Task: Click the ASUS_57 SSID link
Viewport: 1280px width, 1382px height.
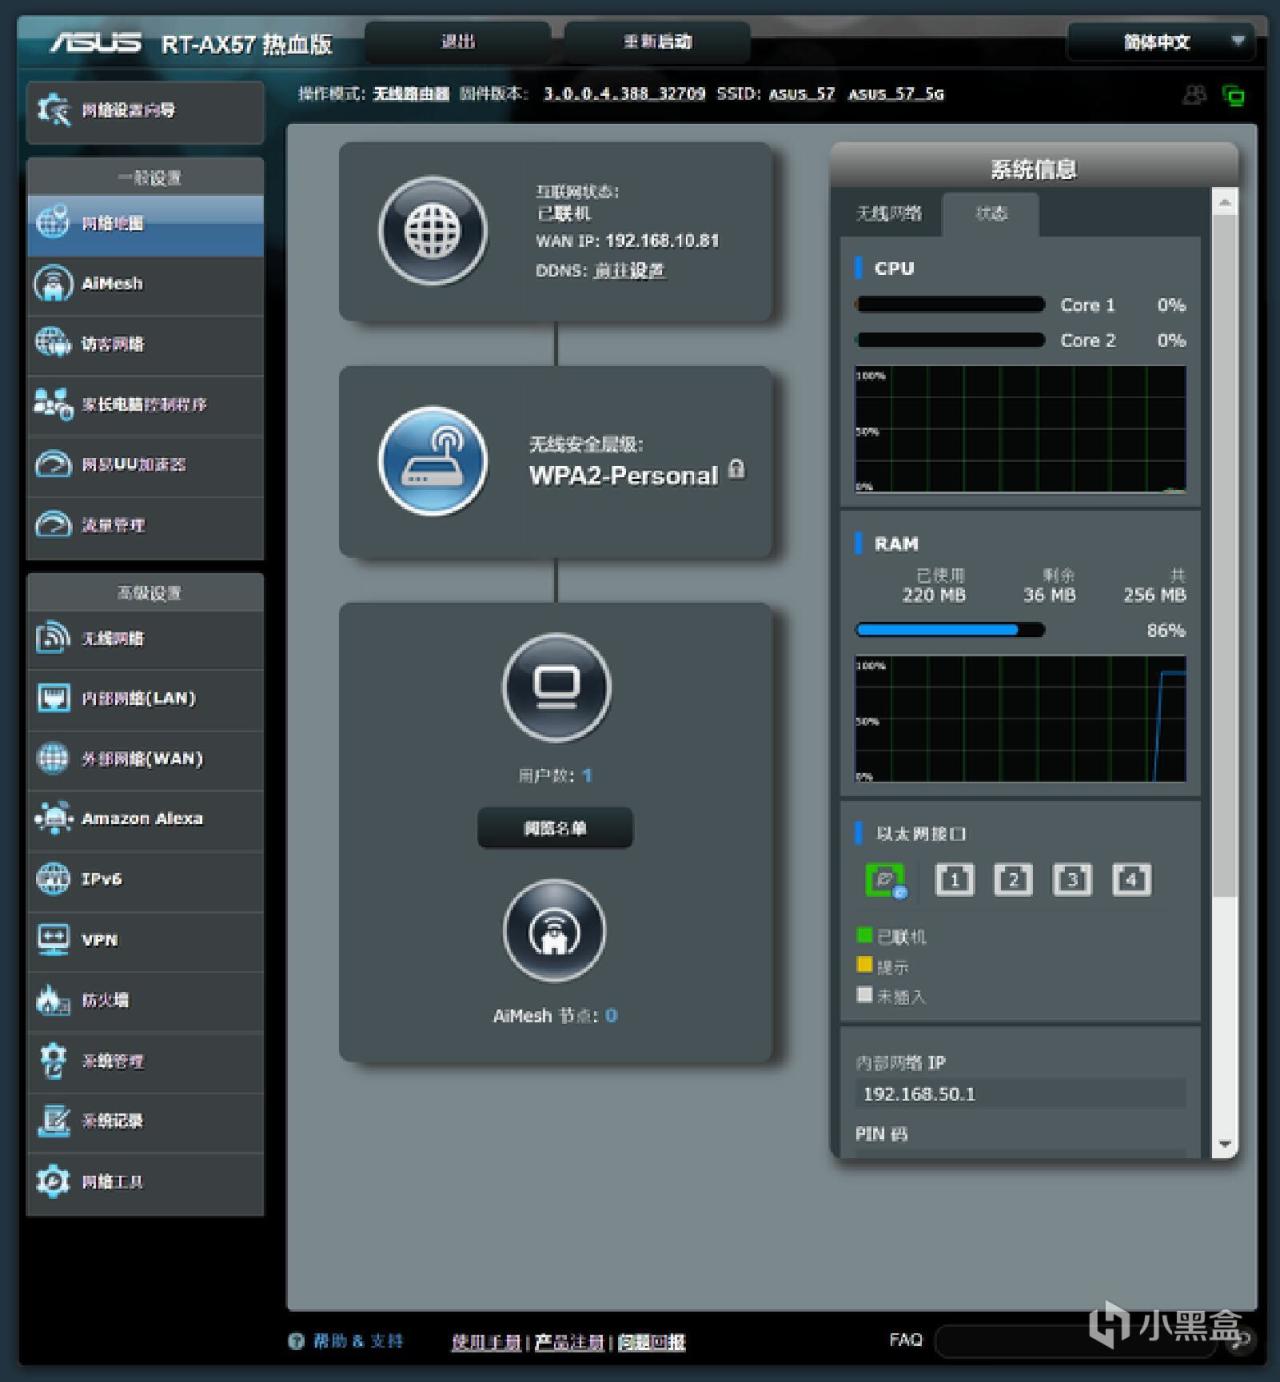Action: (x=802, y=94)
